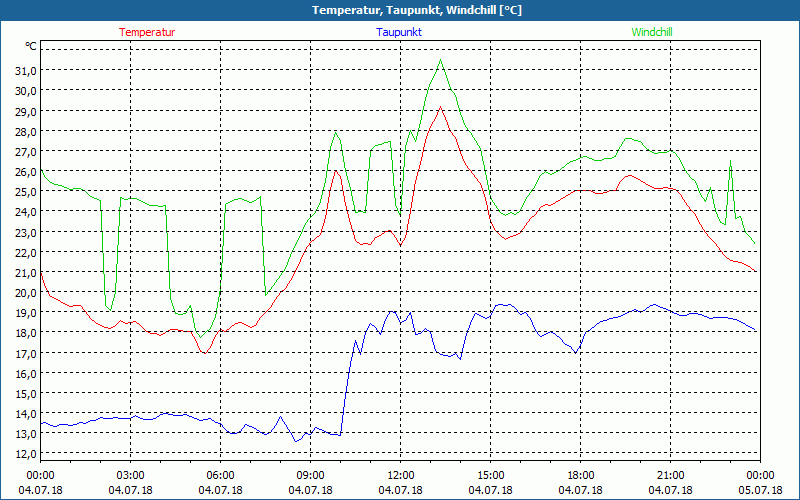Image resolution: width=800 pixels, height=500 pixels.
Task: Click the 31,0 y-axis value
Action: (26, 71)
